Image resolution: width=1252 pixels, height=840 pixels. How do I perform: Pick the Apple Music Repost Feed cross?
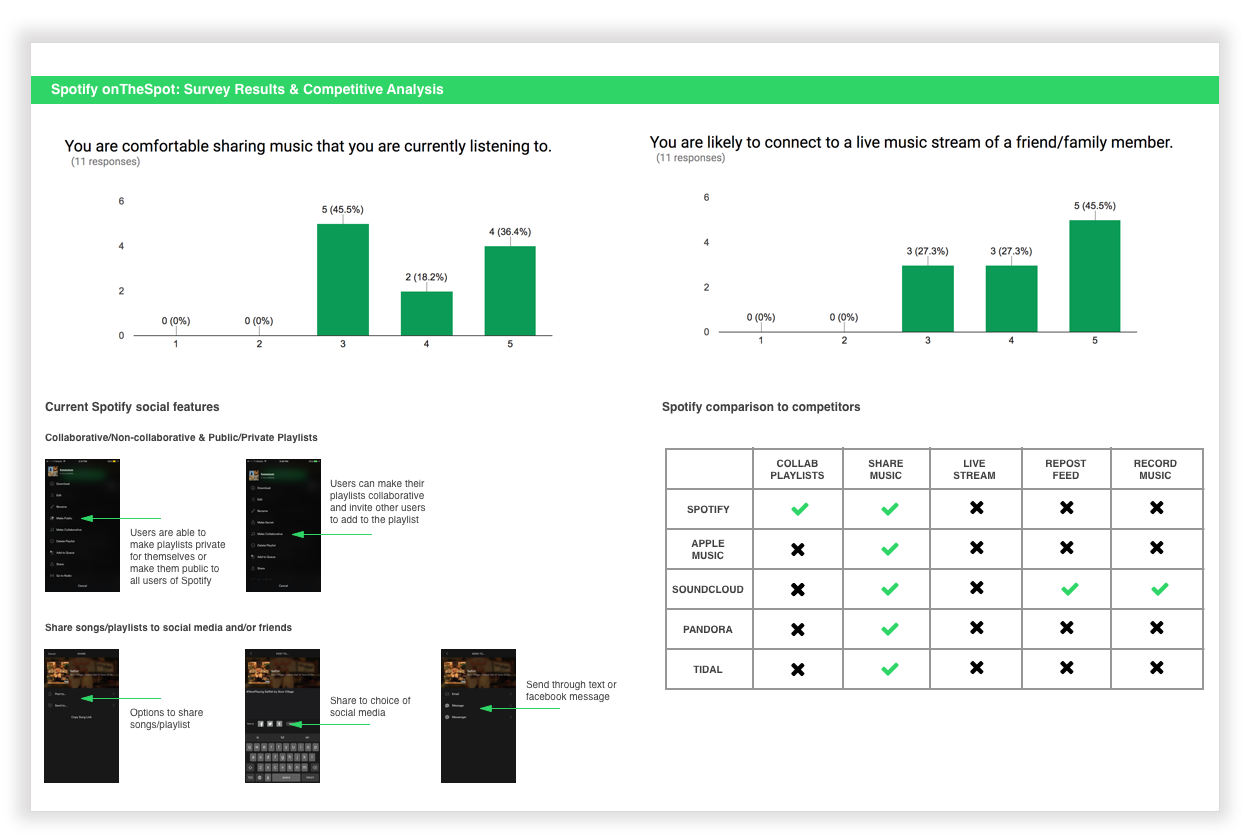(1067, 548)
